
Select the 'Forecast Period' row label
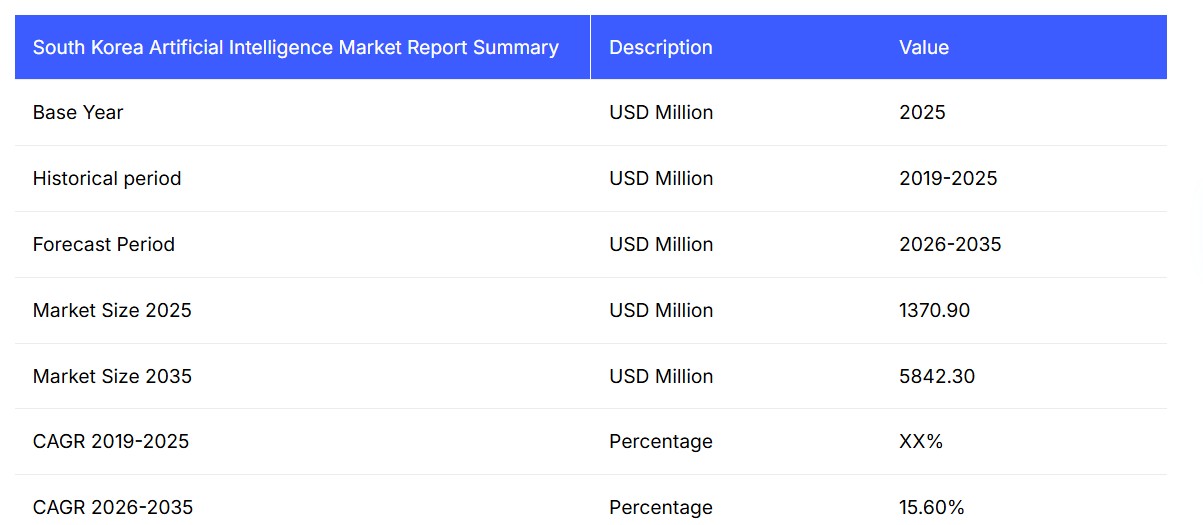click(x=104, y=244)
